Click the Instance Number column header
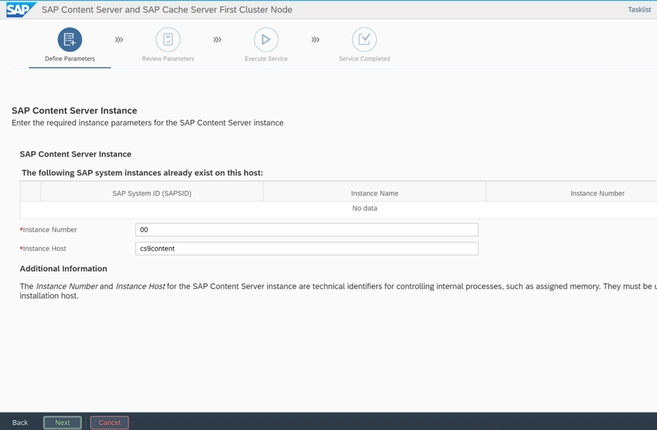657x430 pixels. click(x=597, y=193)
